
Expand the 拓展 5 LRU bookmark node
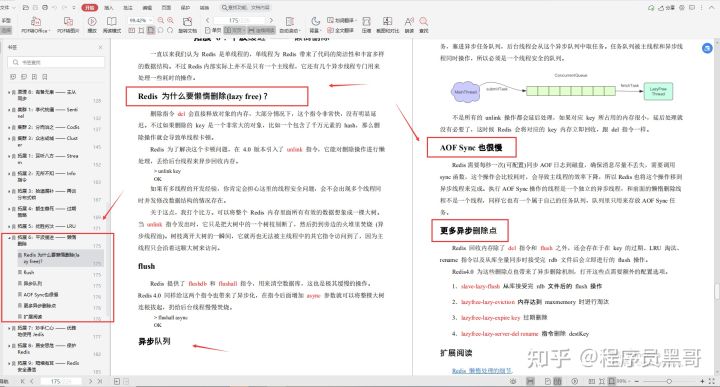point(9,226)
